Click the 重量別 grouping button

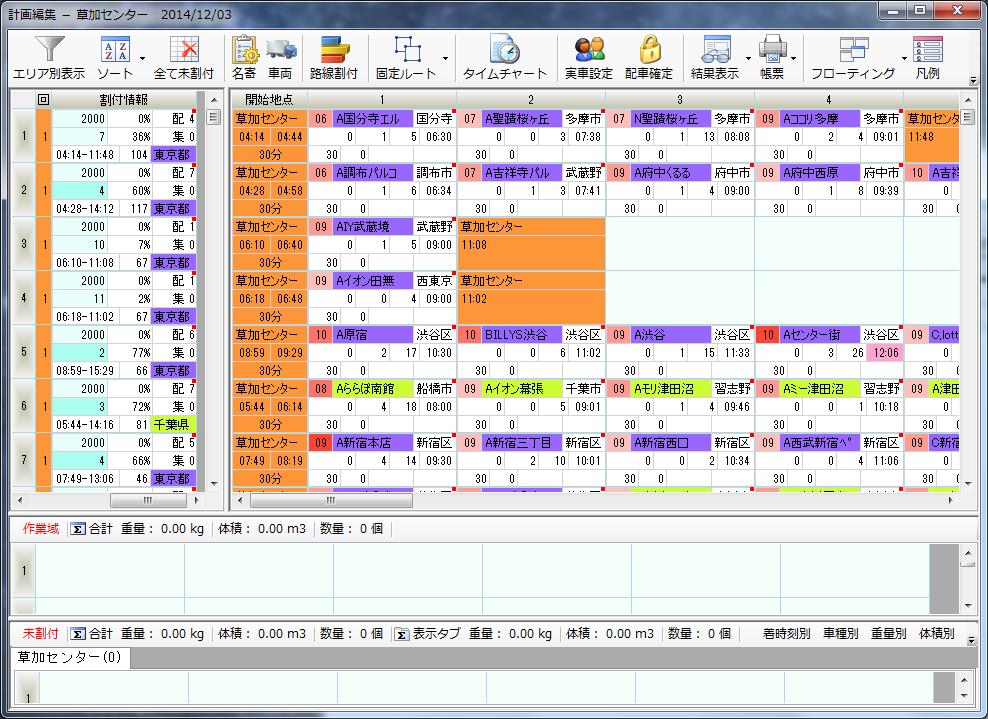click(888, 633)
